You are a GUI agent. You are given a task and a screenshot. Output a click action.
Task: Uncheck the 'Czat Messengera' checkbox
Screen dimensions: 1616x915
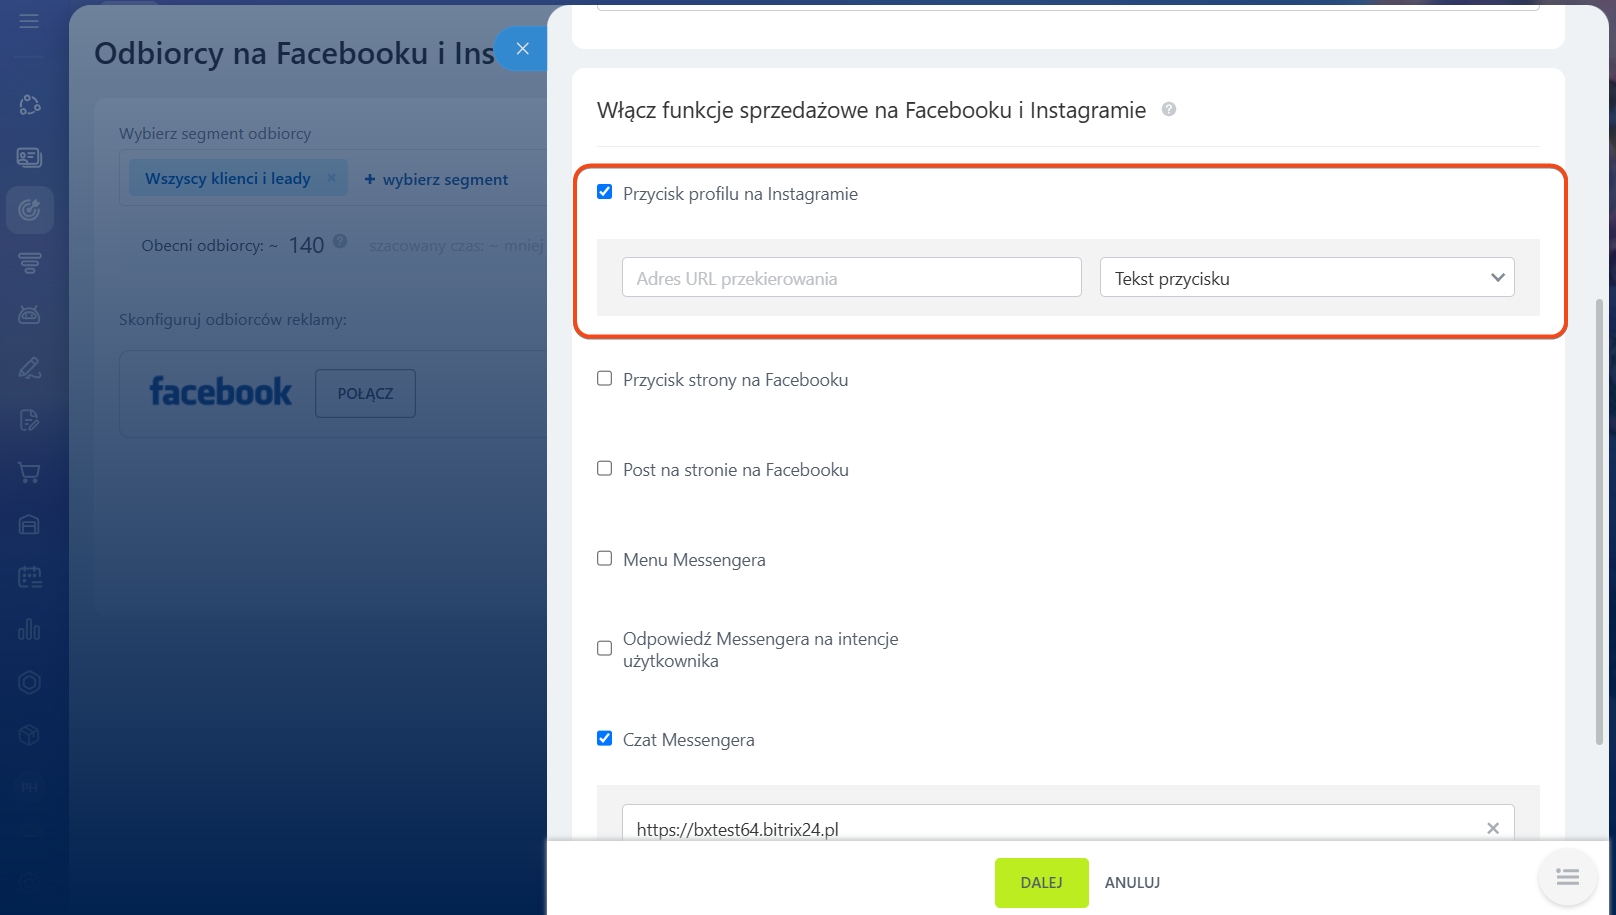(x=604, y=738)
